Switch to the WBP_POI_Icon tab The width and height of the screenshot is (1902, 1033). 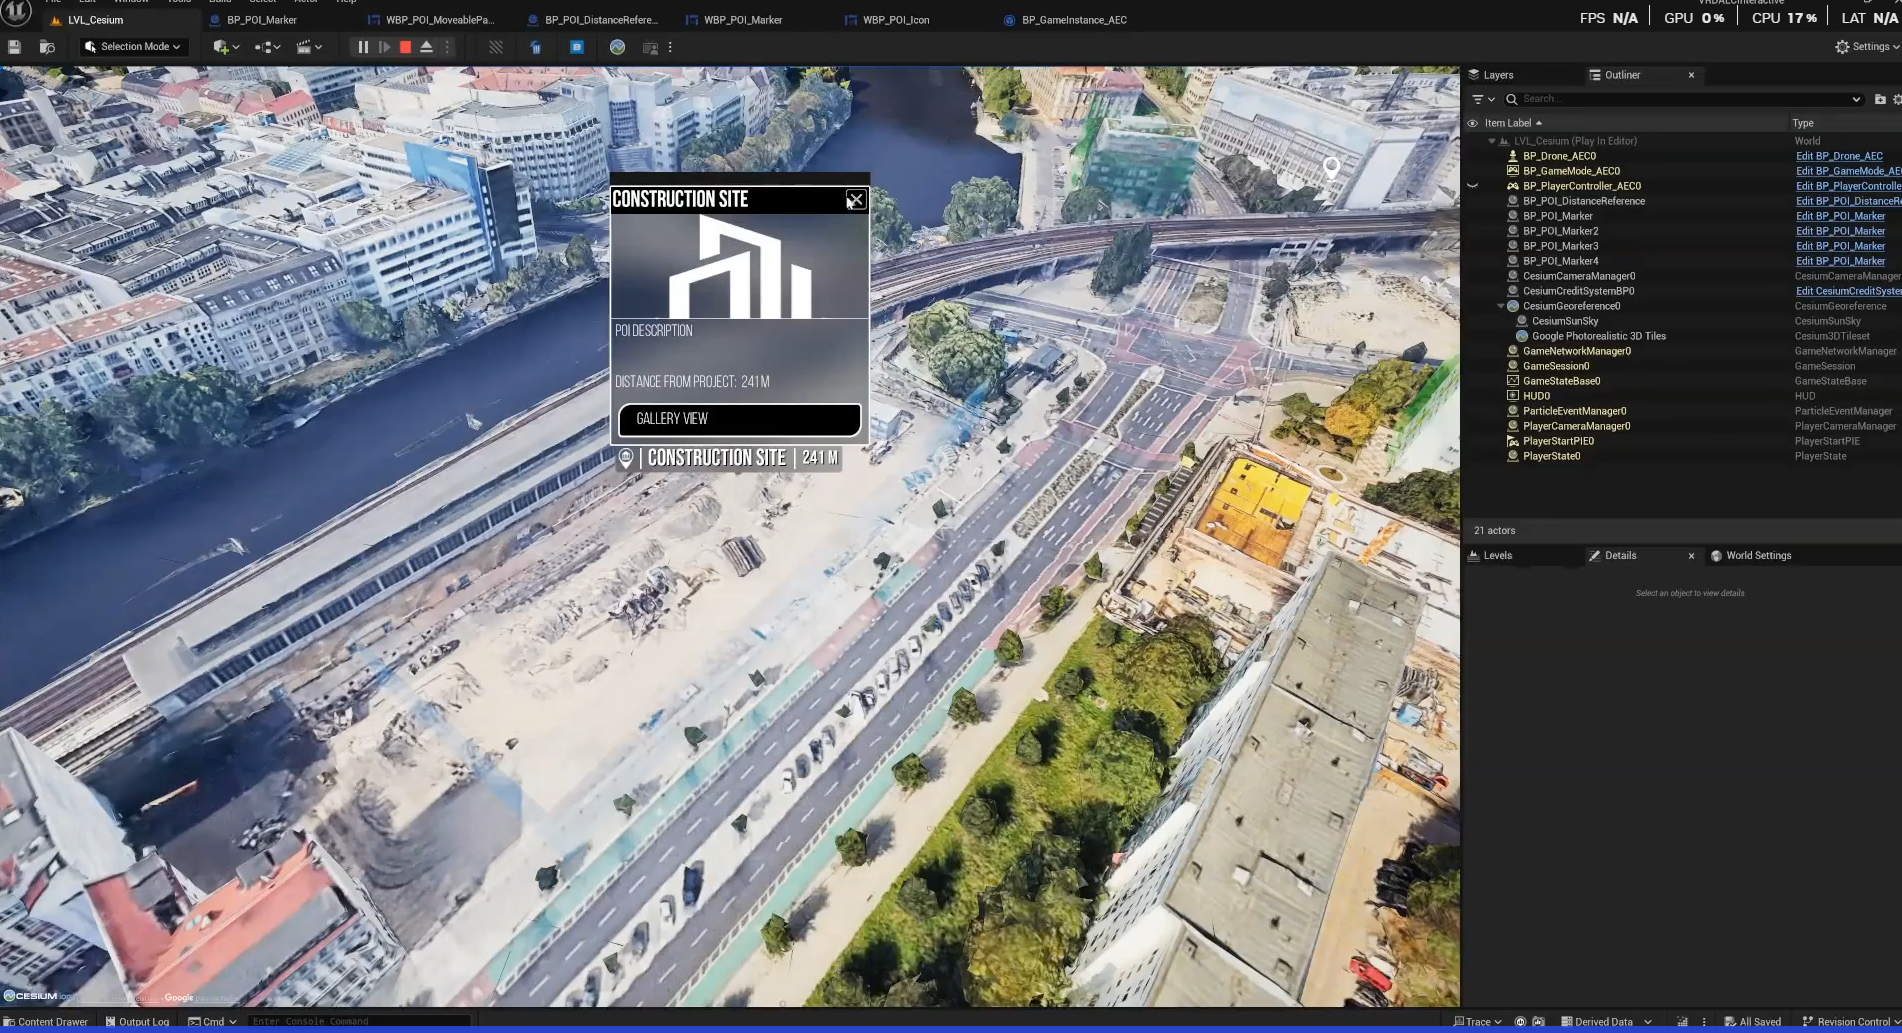click(x=895, y=20)
